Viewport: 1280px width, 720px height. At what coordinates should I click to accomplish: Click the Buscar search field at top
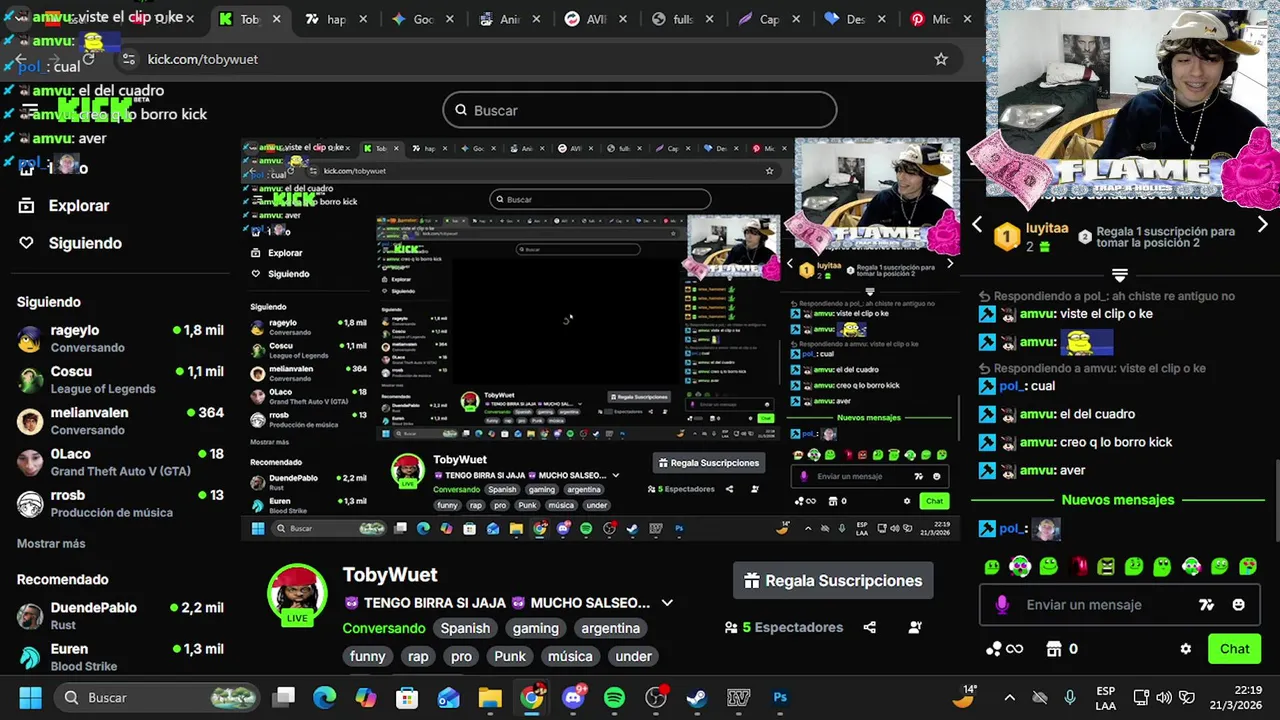[640, 110]
